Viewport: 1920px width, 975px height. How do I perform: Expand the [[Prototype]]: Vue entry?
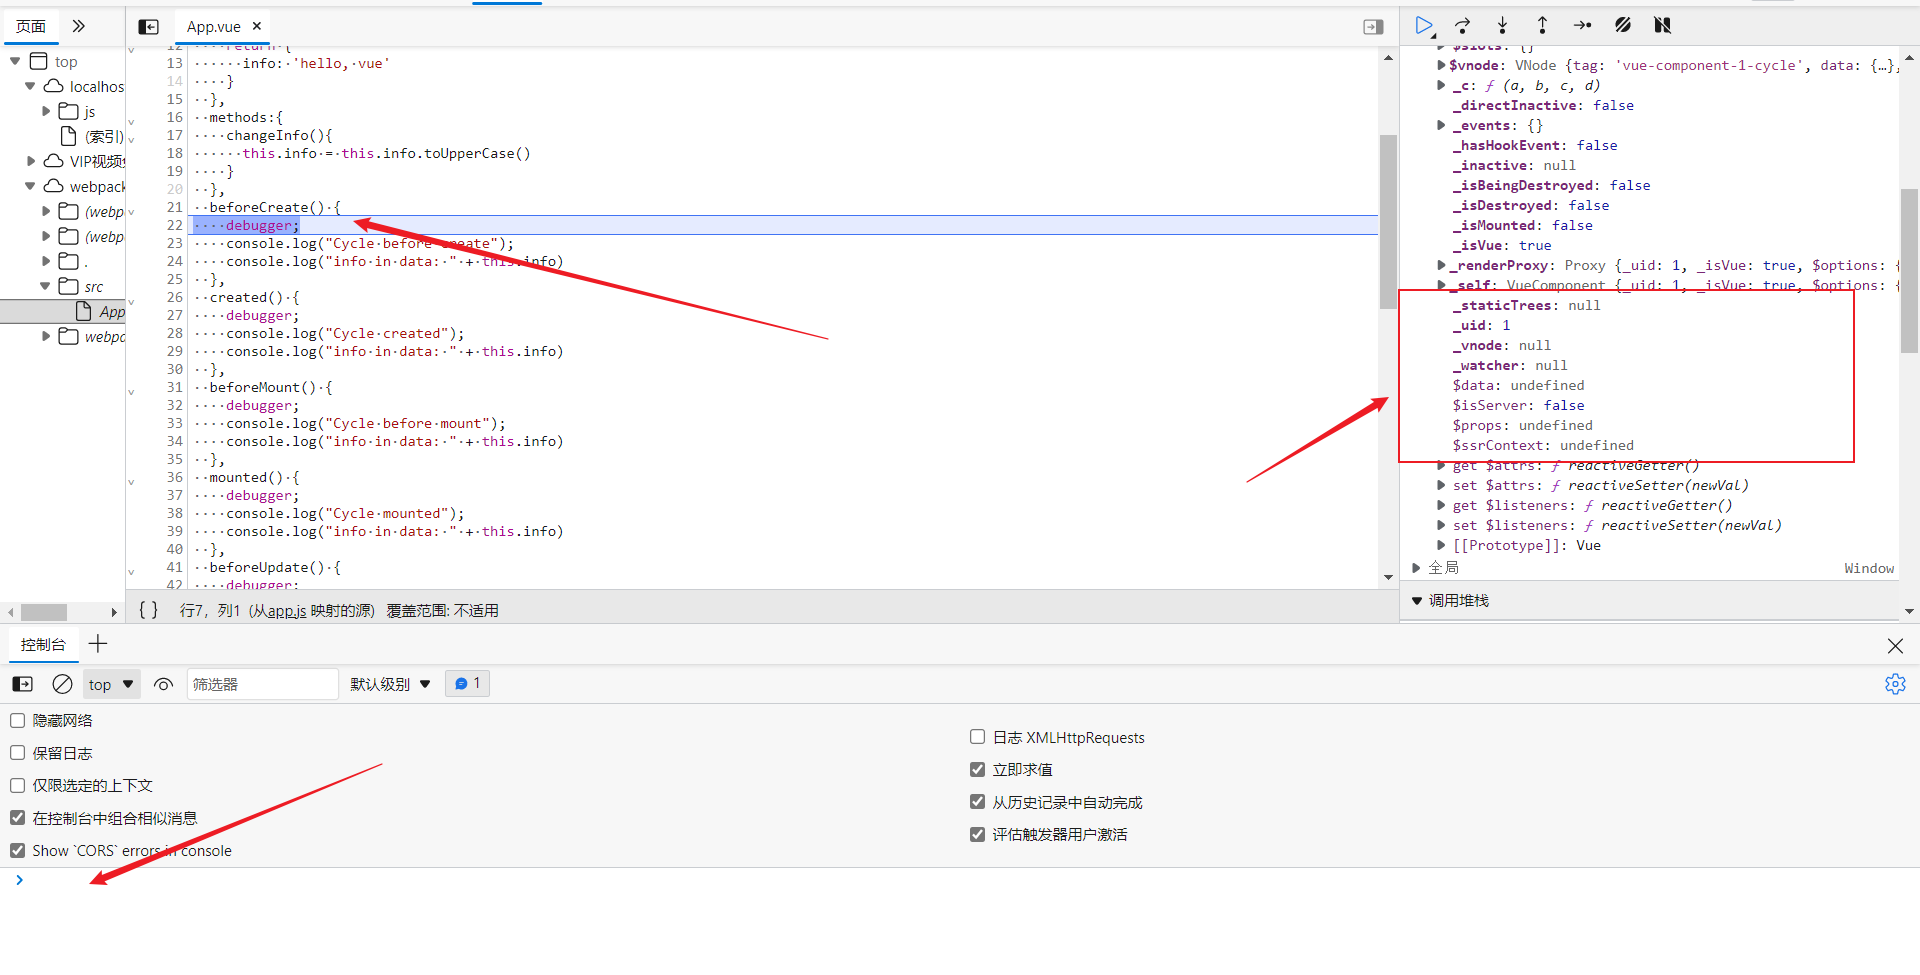pos(1441,546)
